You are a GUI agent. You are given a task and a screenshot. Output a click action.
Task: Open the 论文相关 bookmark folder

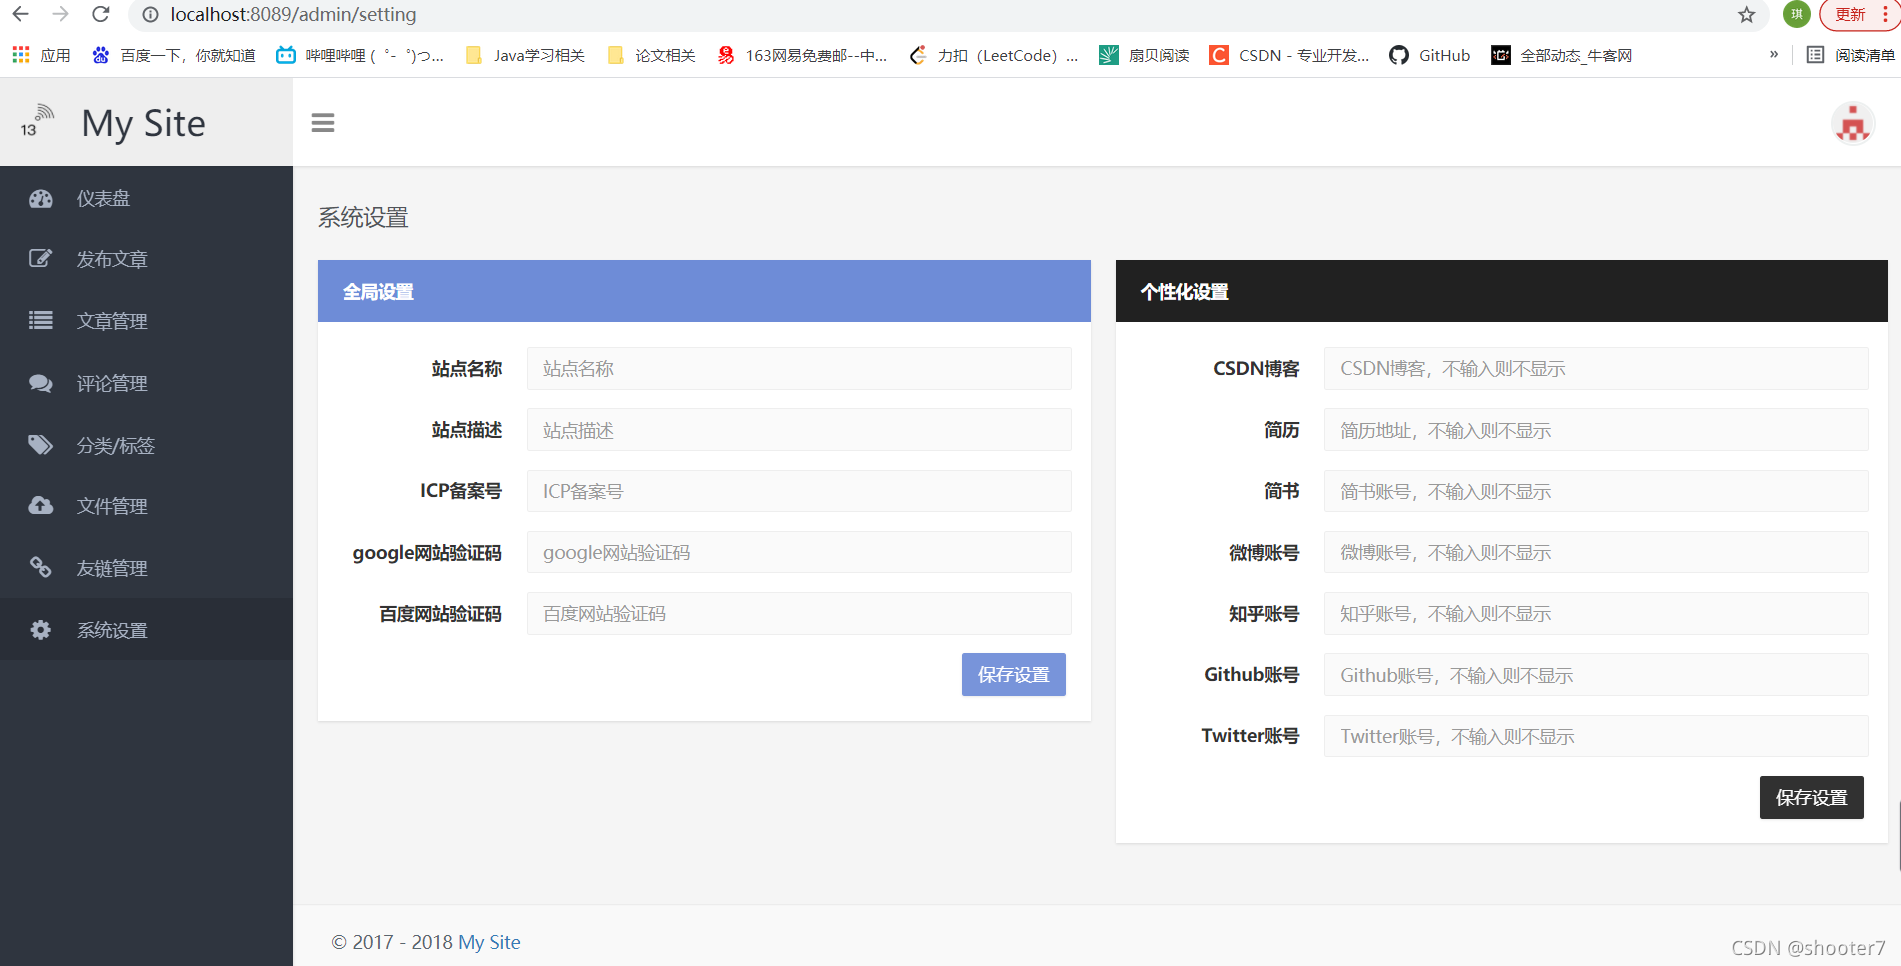pos(651,55)
